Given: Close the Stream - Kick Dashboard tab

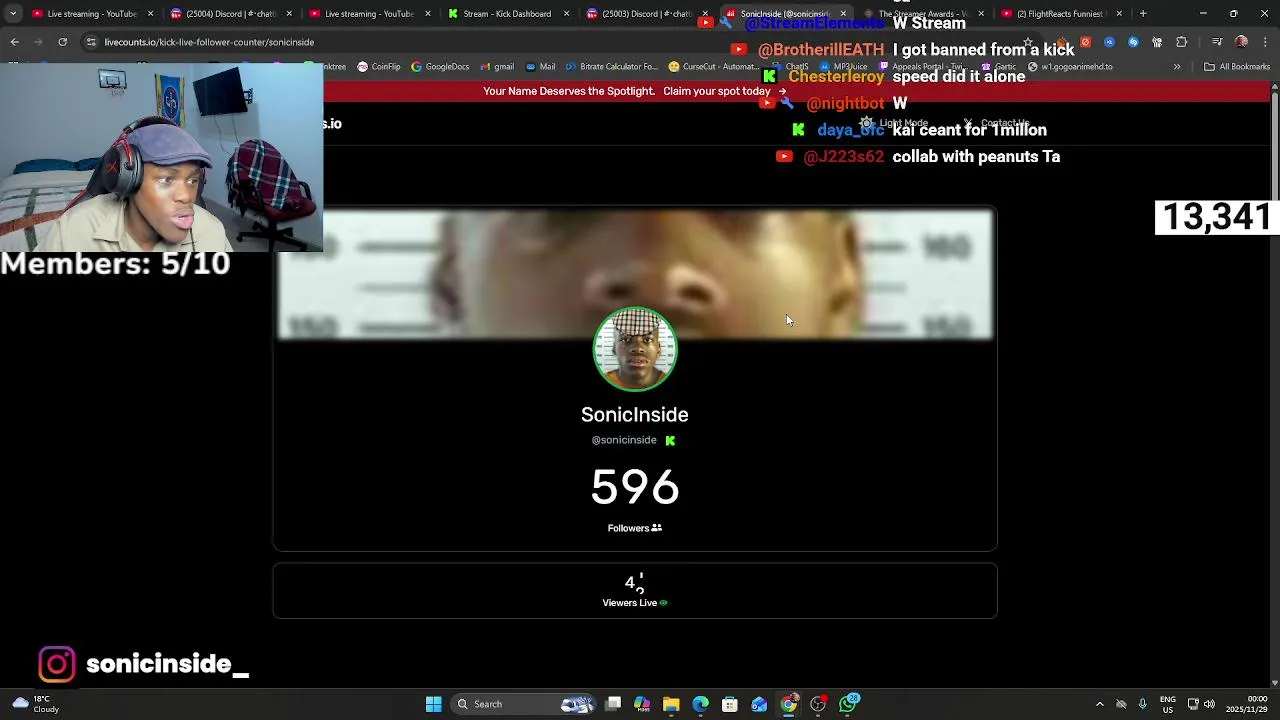Looking at the screenshot, I should point(566,14).
